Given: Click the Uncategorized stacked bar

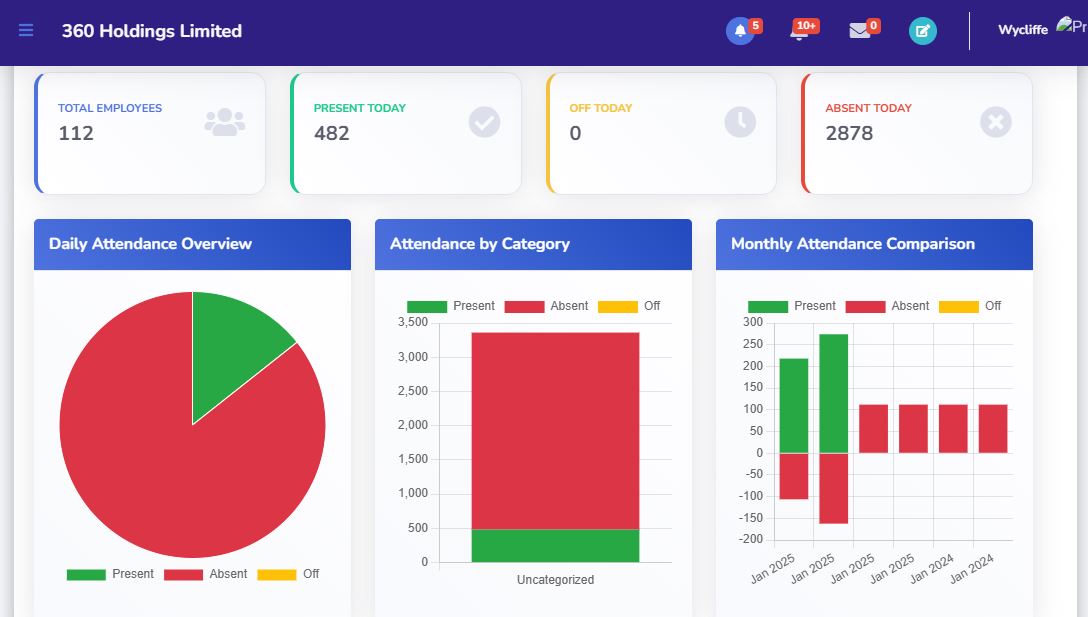Looking at the screenshot, I should 555,450.
